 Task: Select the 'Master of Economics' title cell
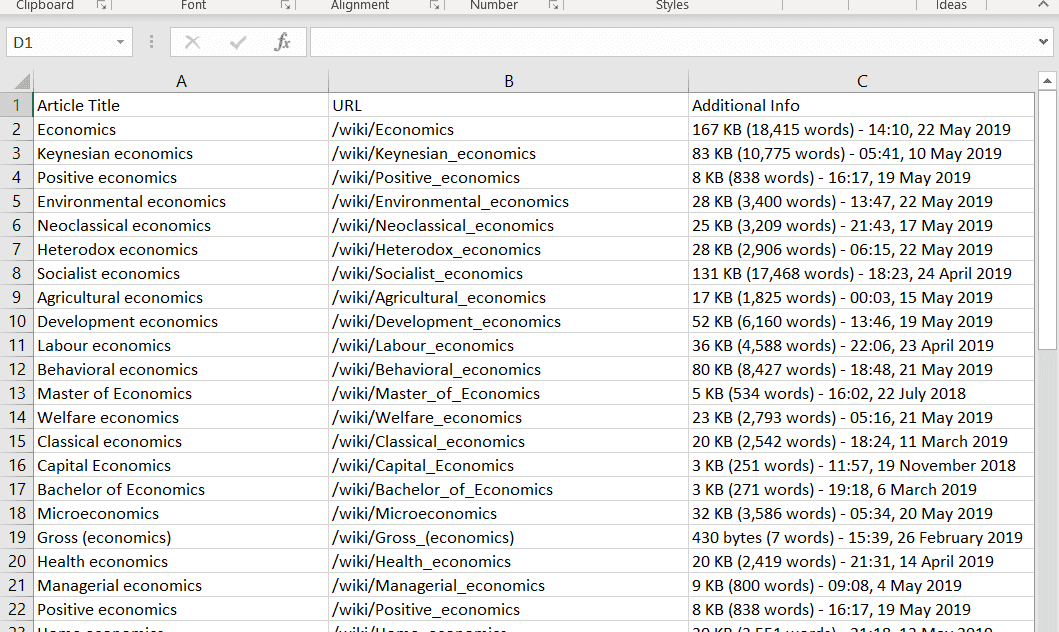[181, 394]
